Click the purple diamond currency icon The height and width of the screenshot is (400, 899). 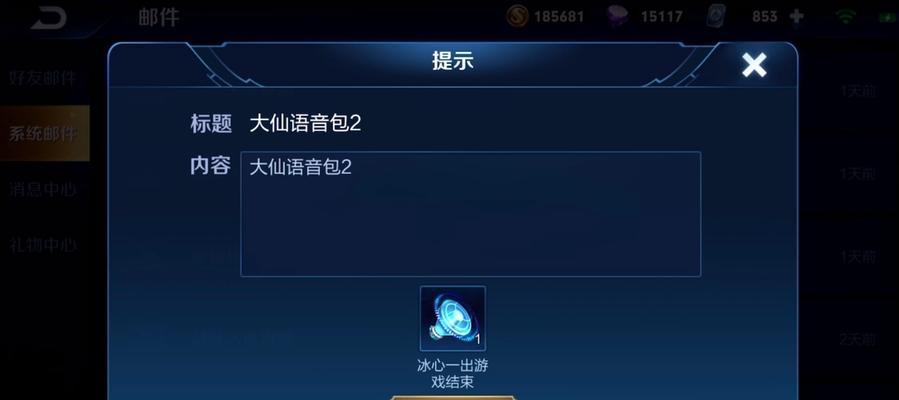(x=617, y=16)
